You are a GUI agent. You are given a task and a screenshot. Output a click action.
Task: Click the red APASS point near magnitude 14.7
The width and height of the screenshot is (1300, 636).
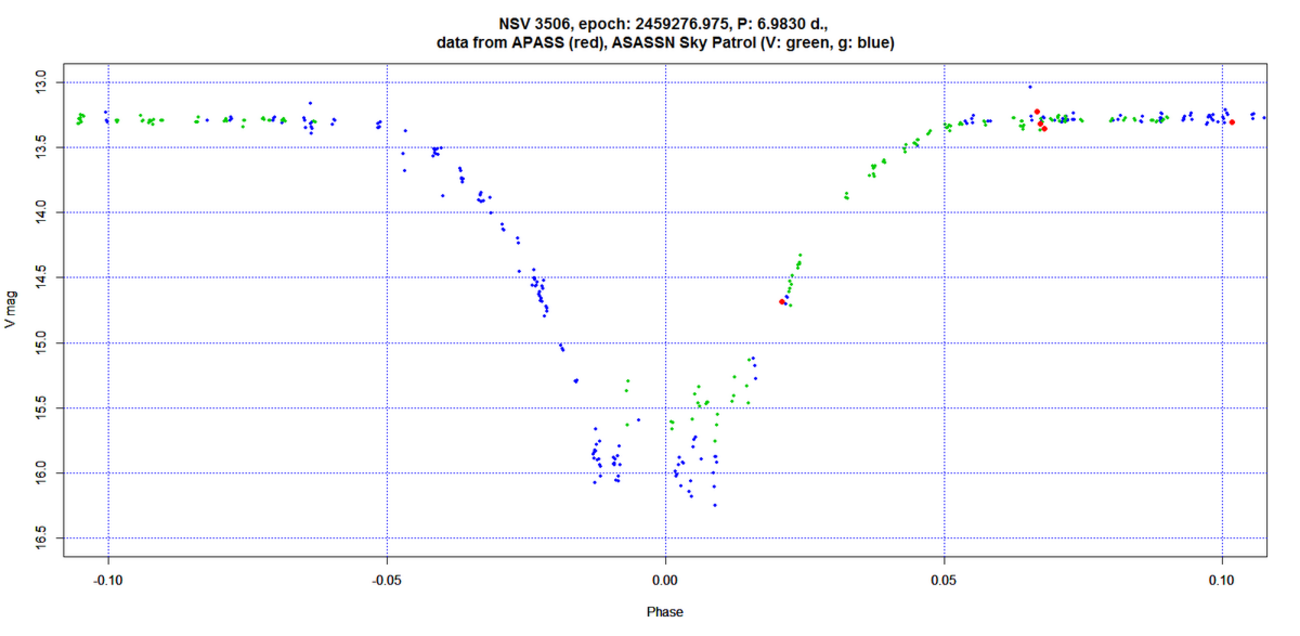click(782, 301)
